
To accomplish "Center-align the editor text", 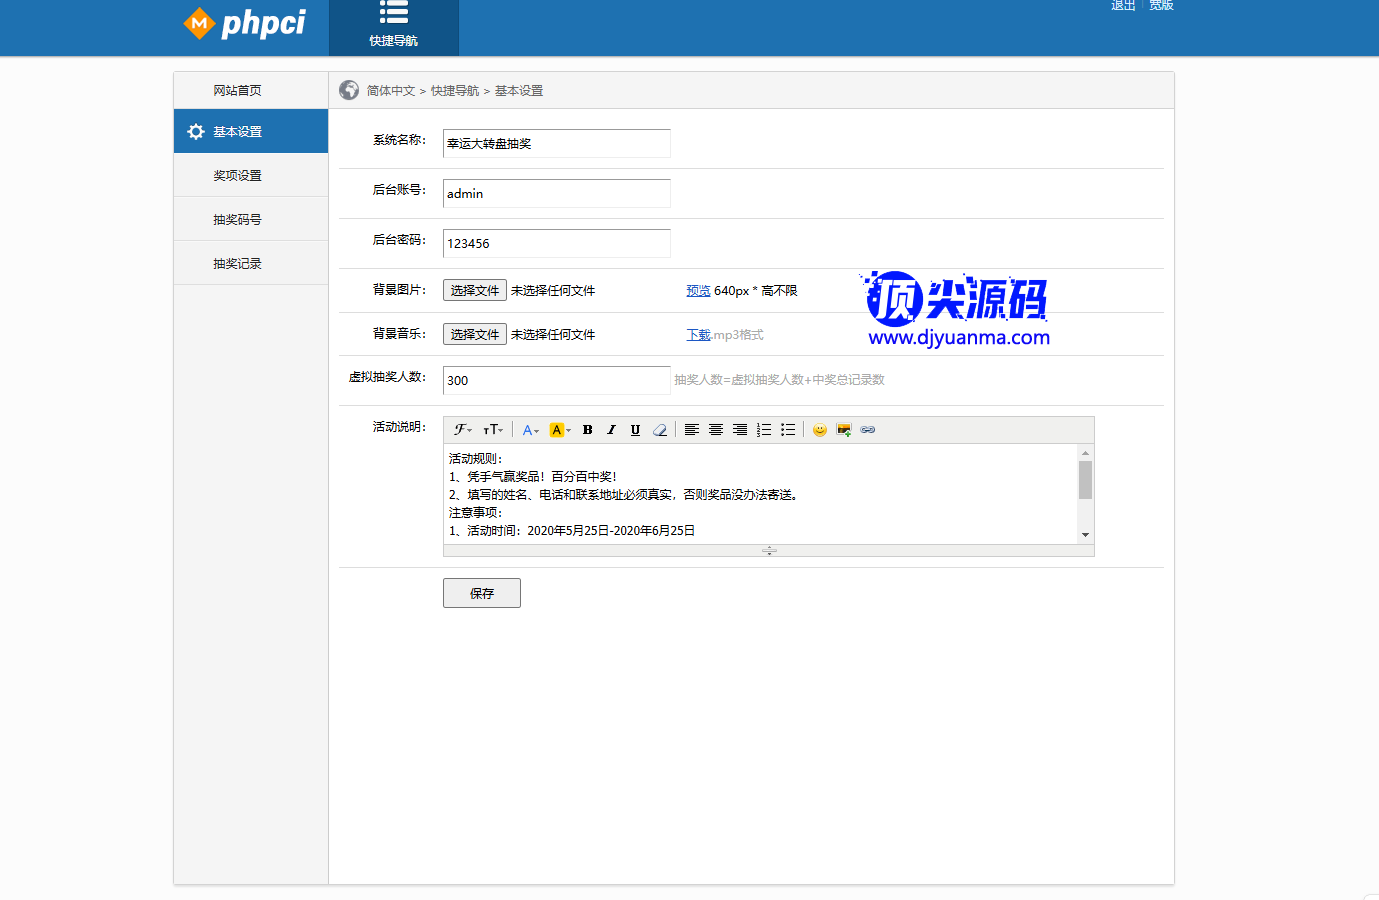I will point(716,430).
